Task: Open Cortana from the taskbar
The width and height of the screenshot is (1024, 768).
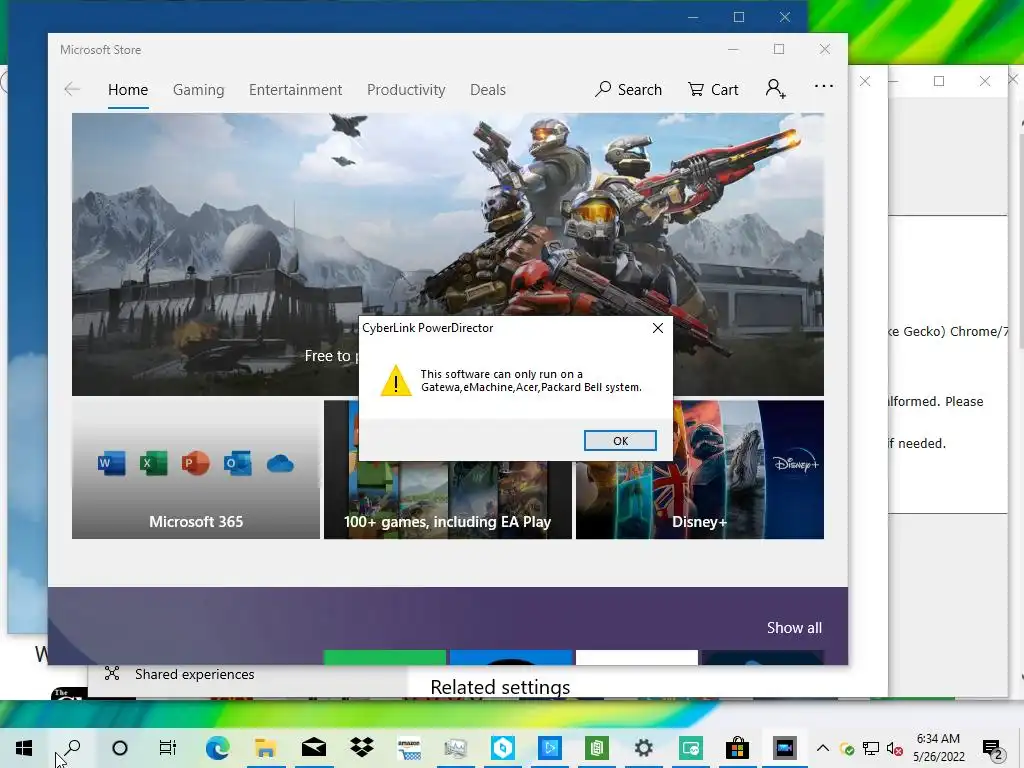Action: pos(120,748)
